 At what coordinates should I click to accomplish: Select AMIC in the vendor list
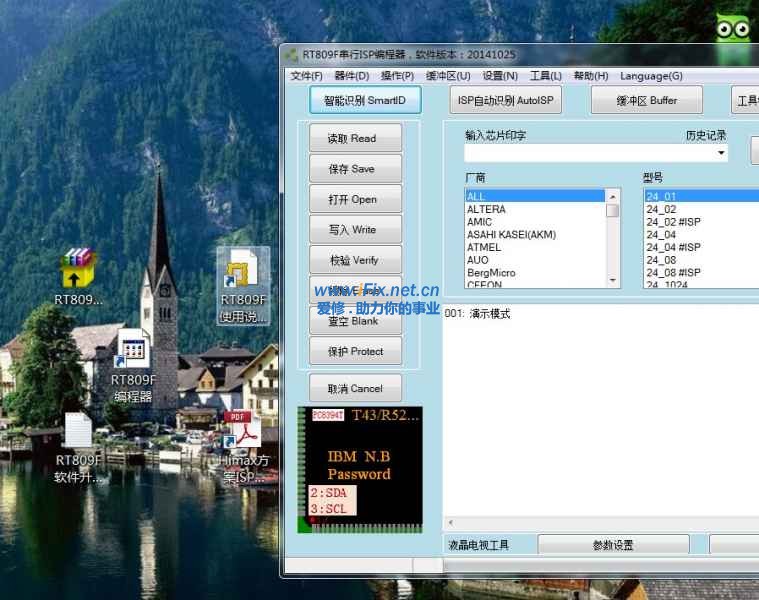click(535, 222)
